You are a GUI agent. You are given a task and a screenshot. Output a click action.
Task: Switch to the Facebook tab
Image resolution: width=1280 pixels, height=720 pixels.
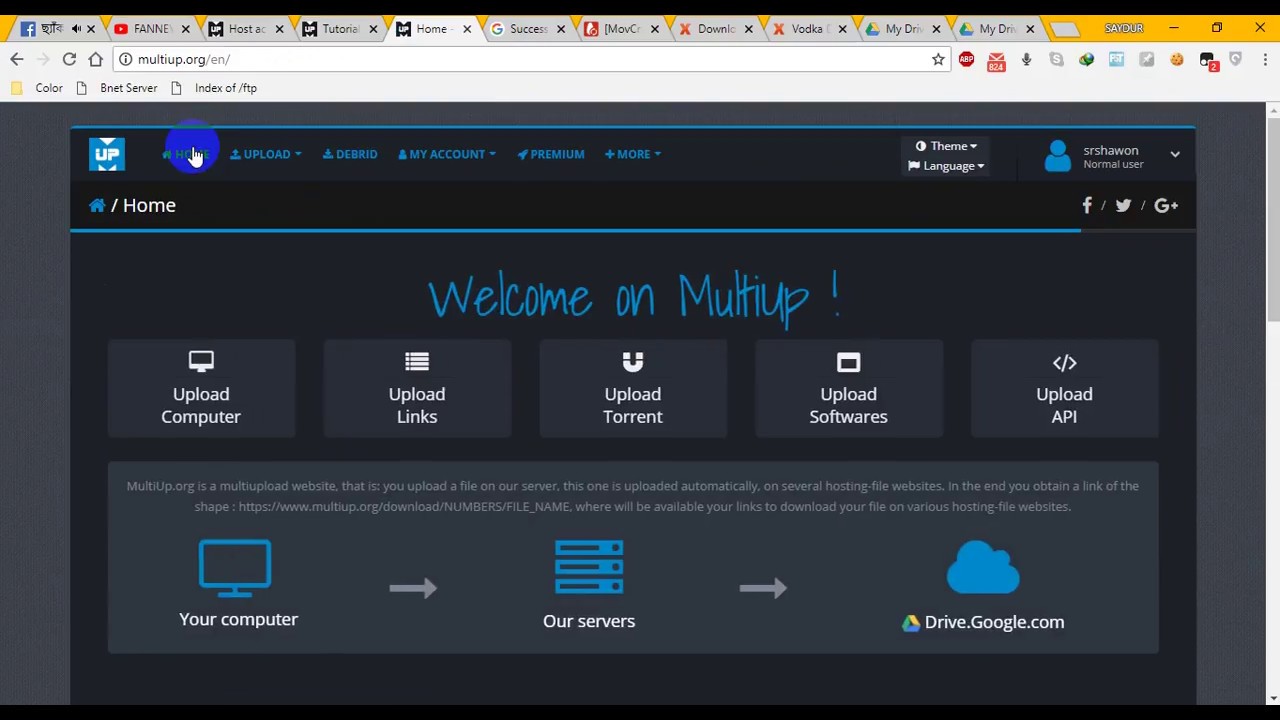tap(45, 29)
